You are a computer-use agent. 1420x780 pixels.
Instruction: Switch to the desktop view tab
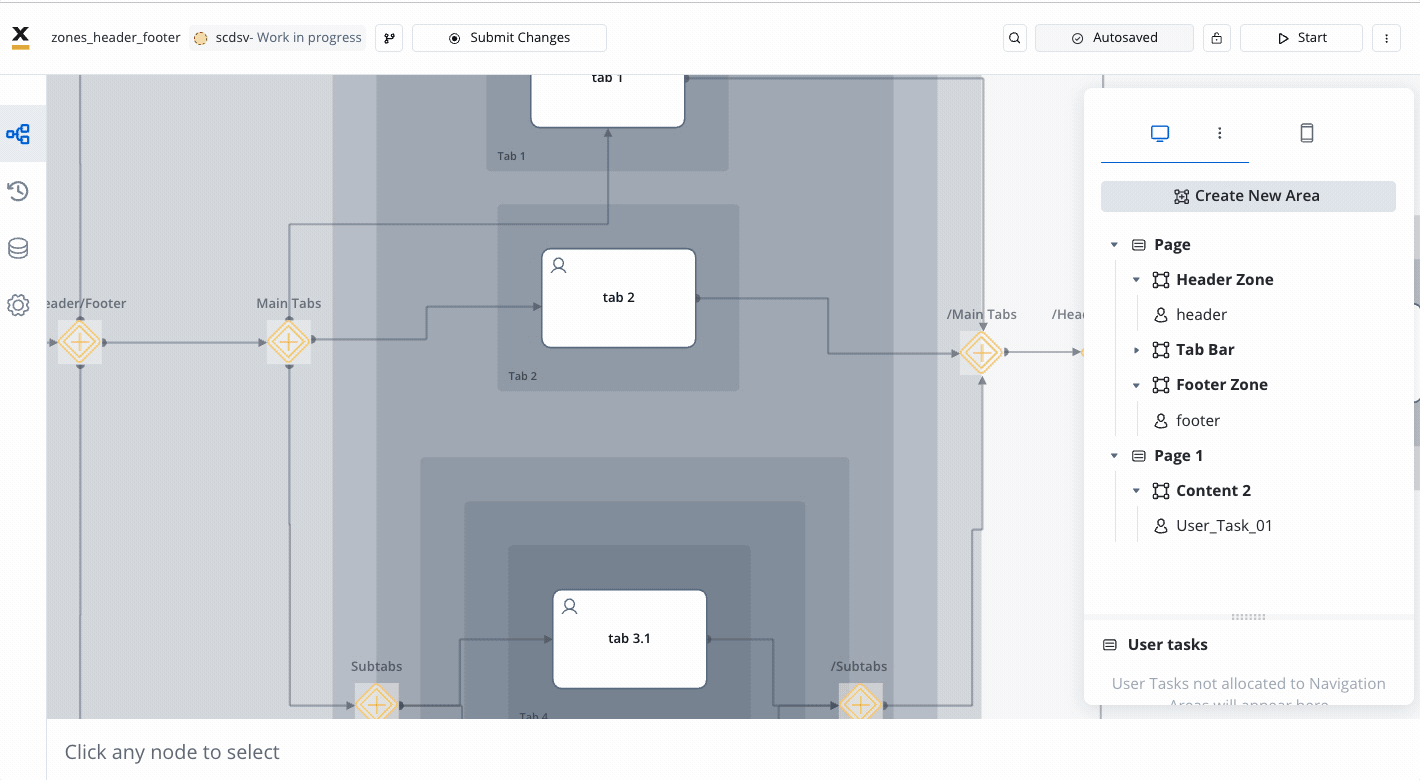[1160, 133]
